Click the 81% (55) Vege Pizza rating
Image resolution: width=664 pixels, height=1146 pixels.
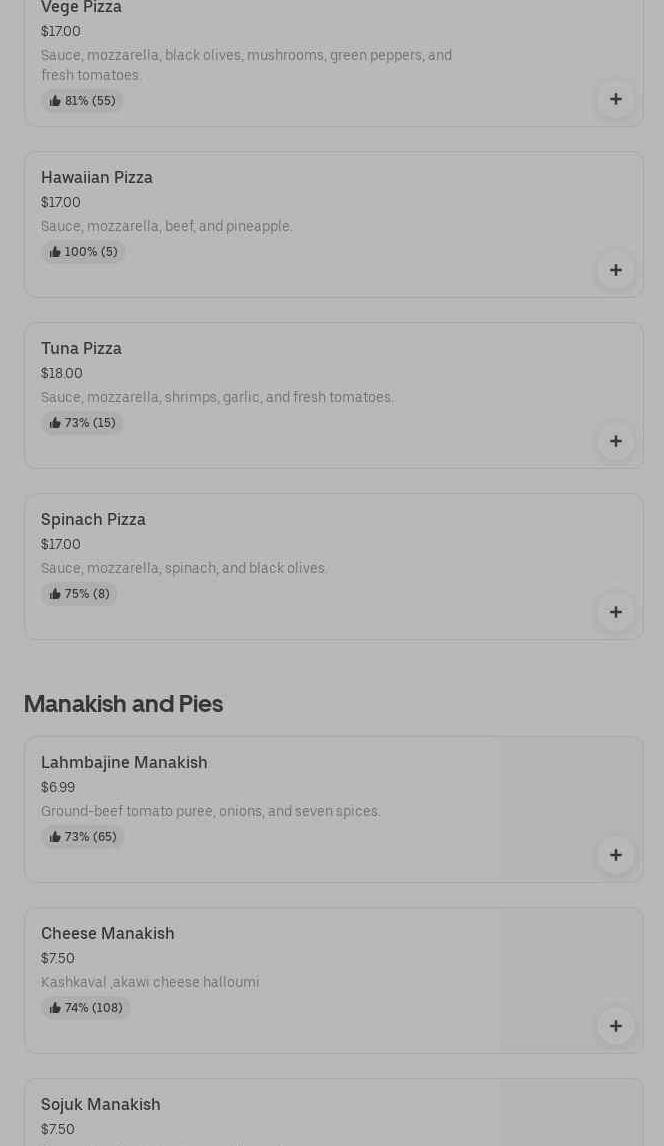pyautogui.click(x=82, y=101)
